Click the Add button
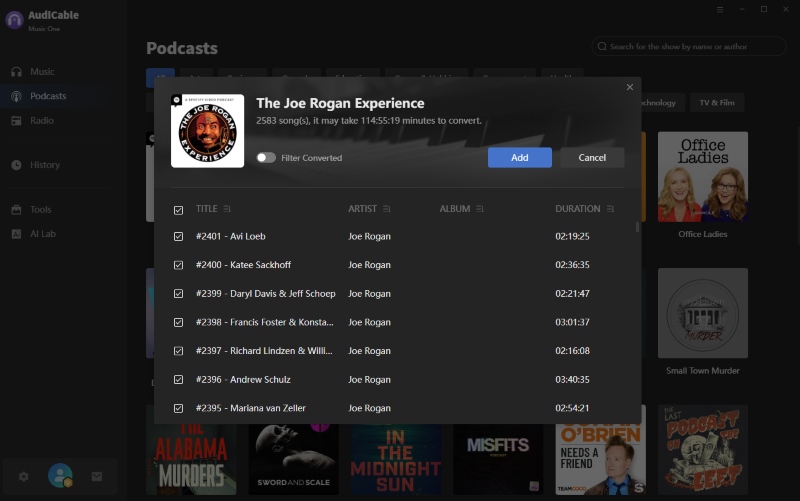 [519, 158]
